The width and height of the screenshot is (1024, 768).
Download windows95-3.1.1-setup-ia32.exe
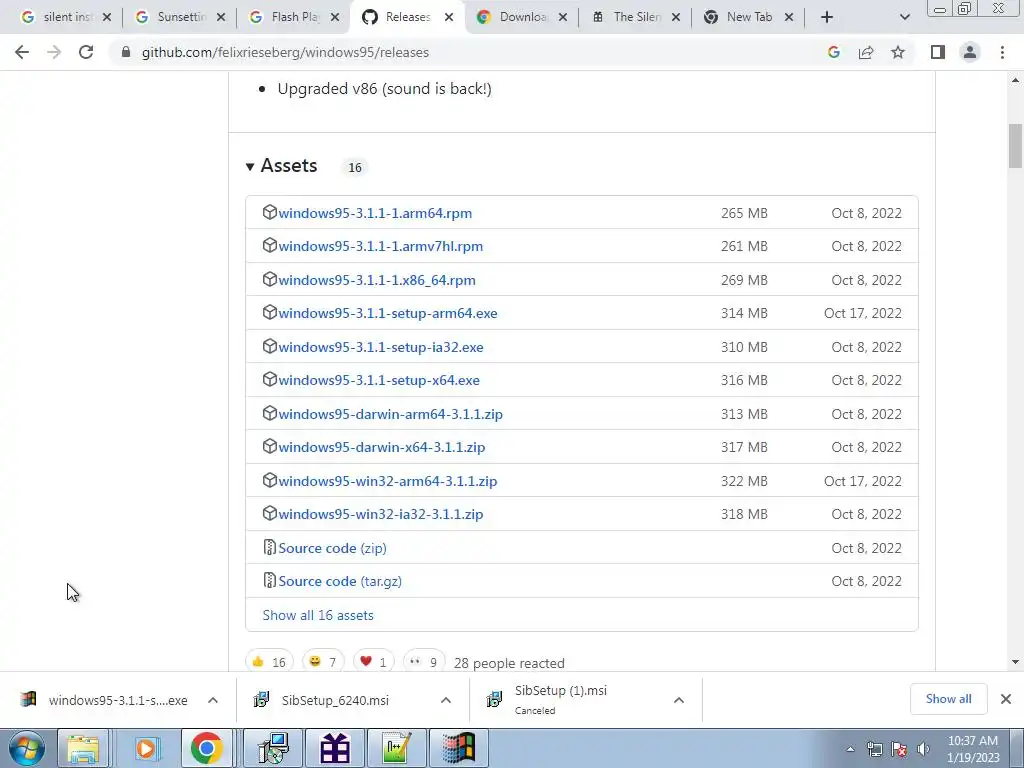point(381,347)
